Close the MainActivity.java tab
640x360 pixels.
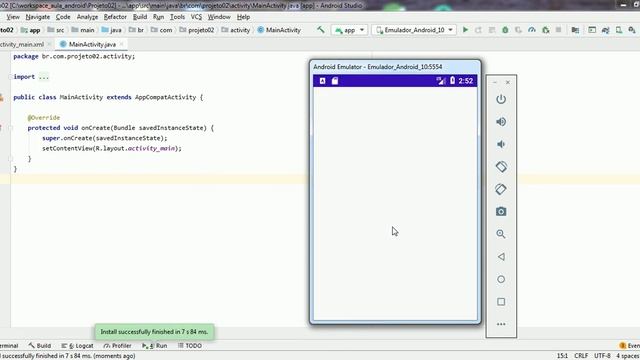pos(122,44)
